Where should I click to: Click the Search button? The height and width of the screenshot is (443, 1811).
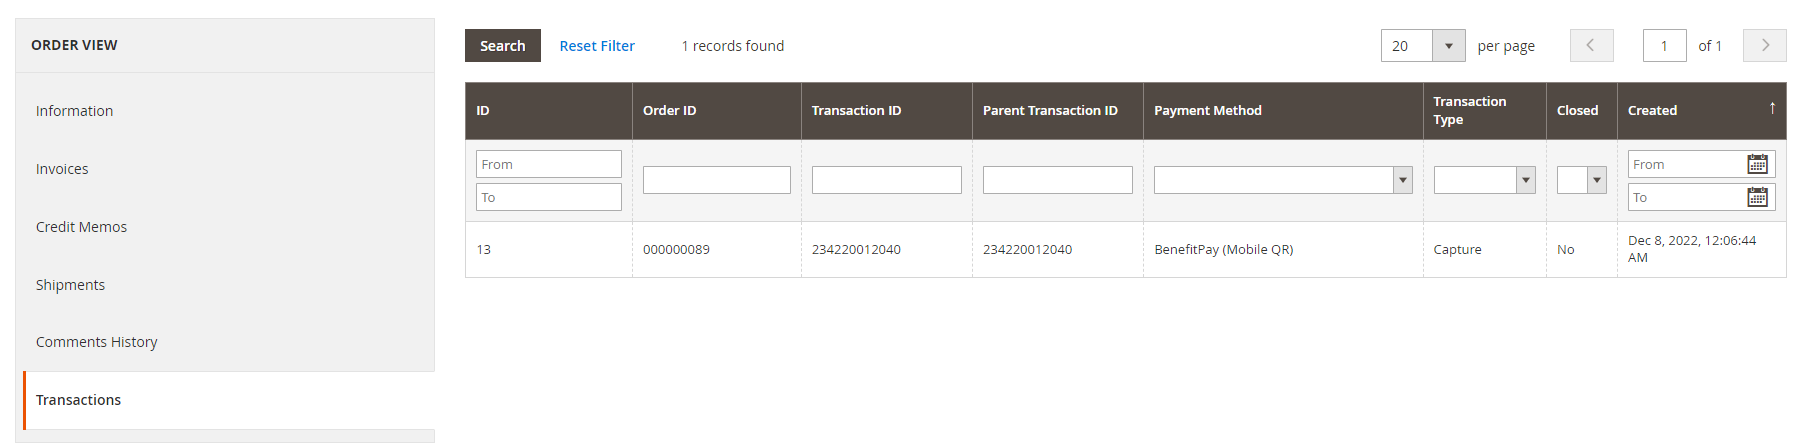[502, 46]
